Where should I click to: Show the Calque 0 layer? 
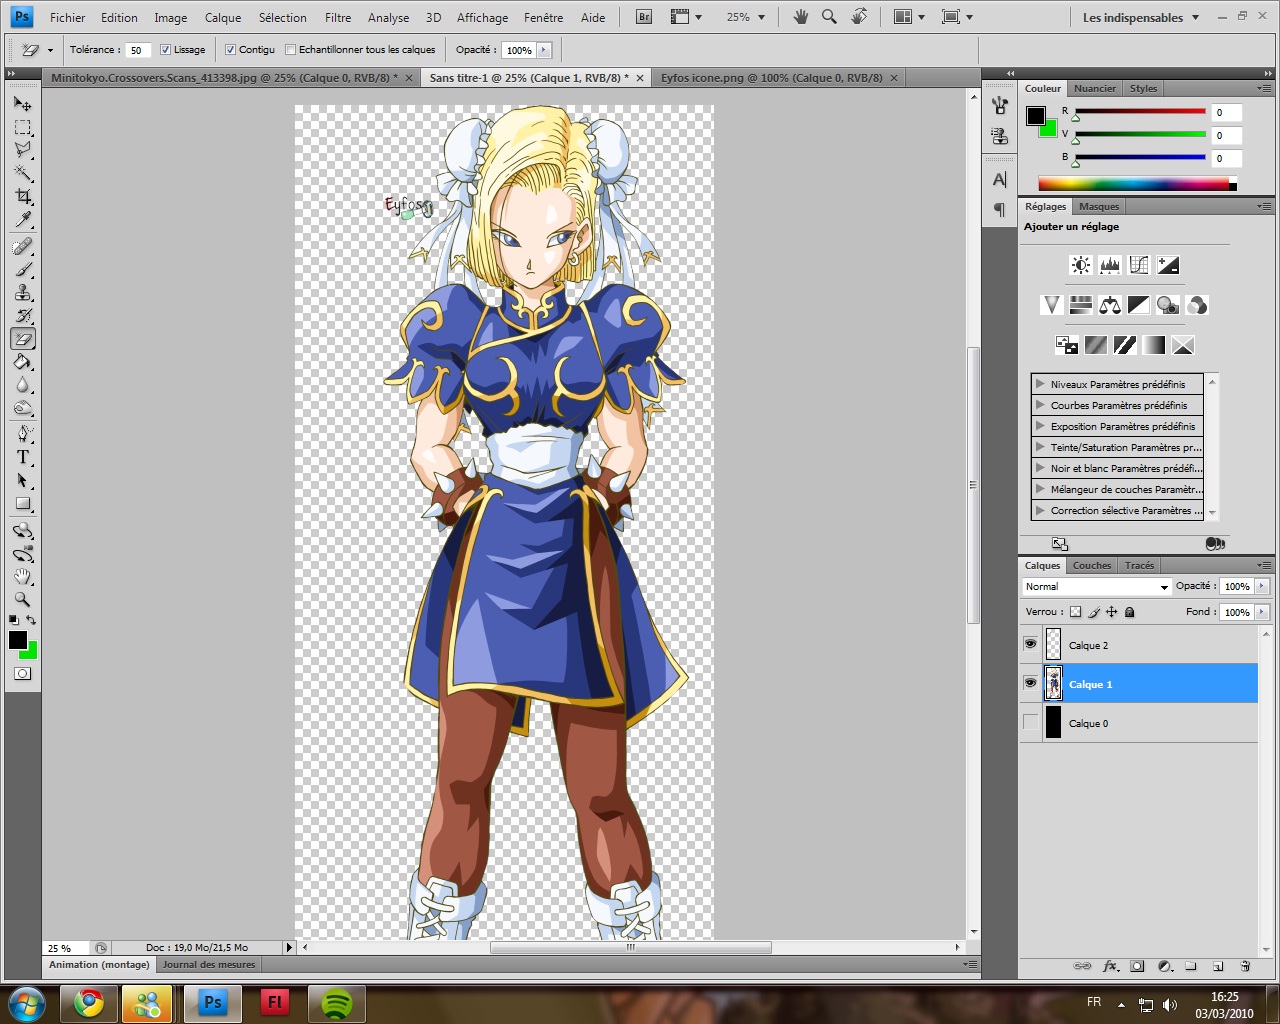[1030, 722]
